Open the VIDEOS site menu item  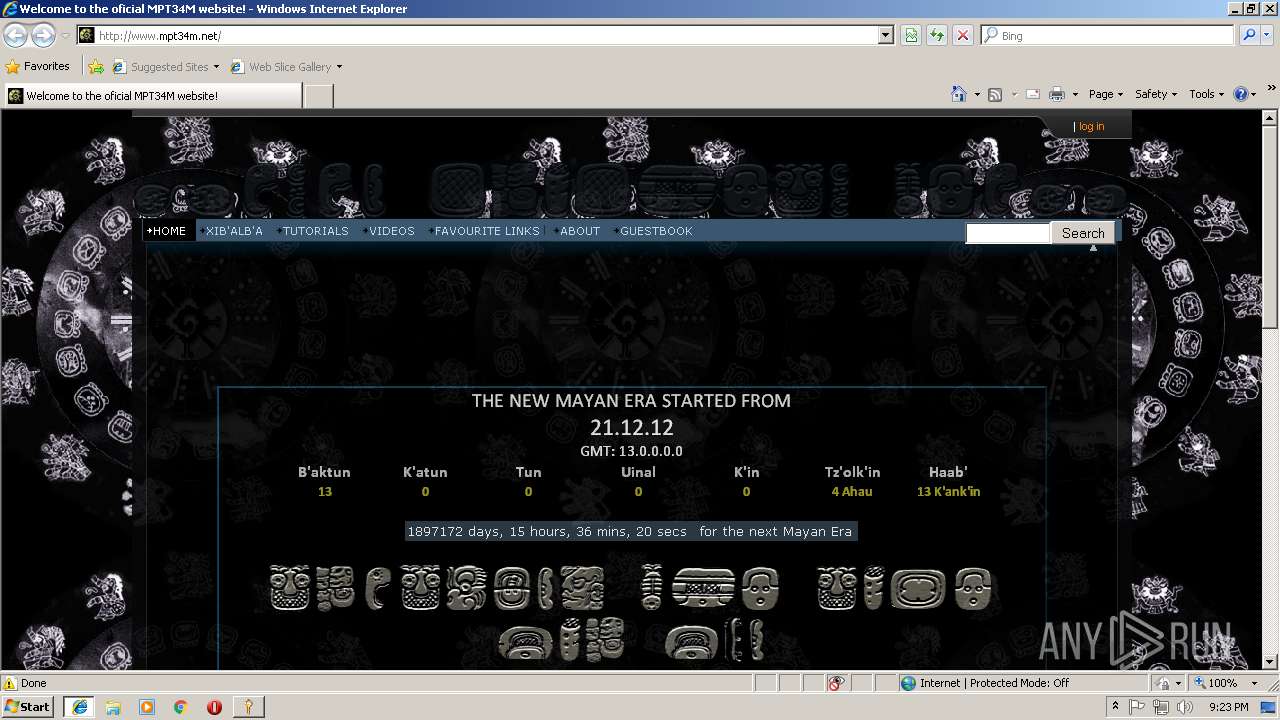[389, 231]
